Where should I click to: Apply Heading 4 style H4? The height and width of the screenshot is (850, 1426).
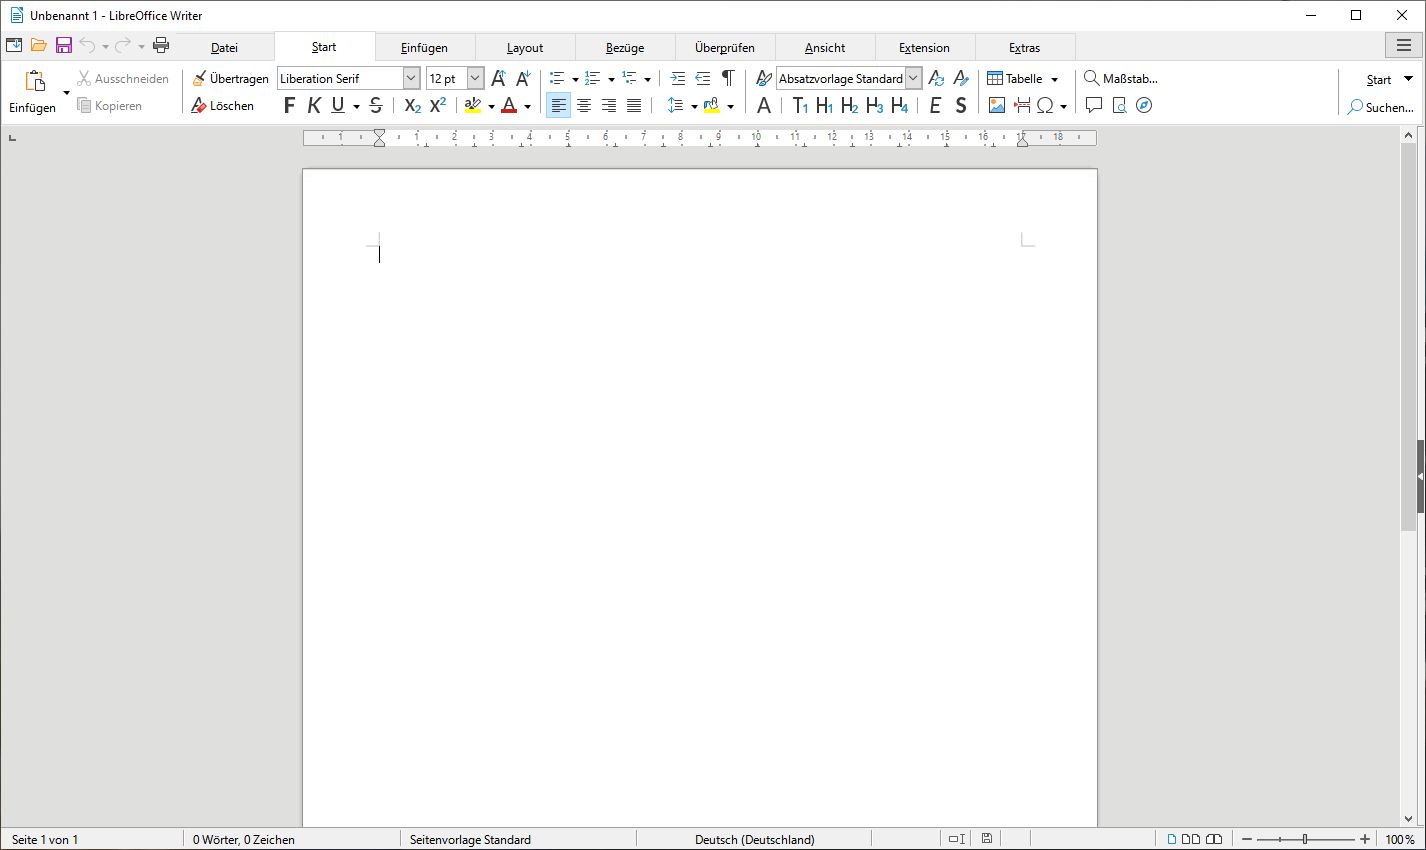tap(900, 105)
